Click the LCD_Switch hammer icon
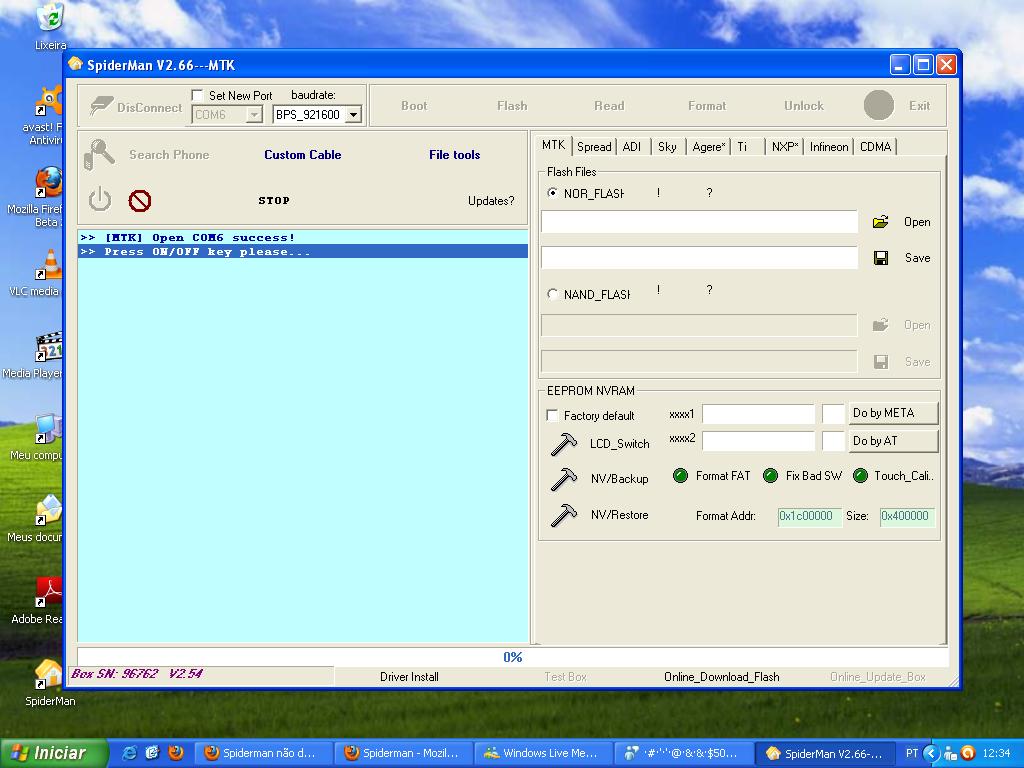The image size is (1024, 768). (x=564, y=444)
